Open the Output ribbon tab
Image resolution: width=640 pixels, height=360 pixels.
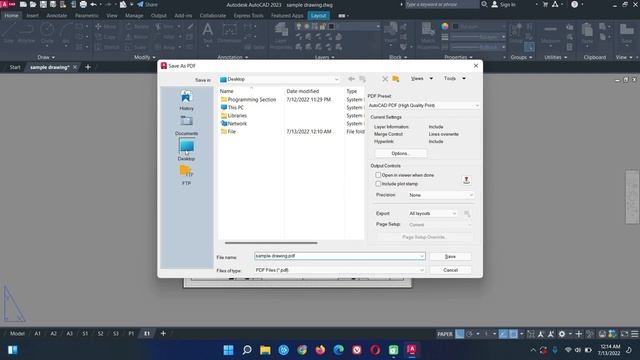158,16
